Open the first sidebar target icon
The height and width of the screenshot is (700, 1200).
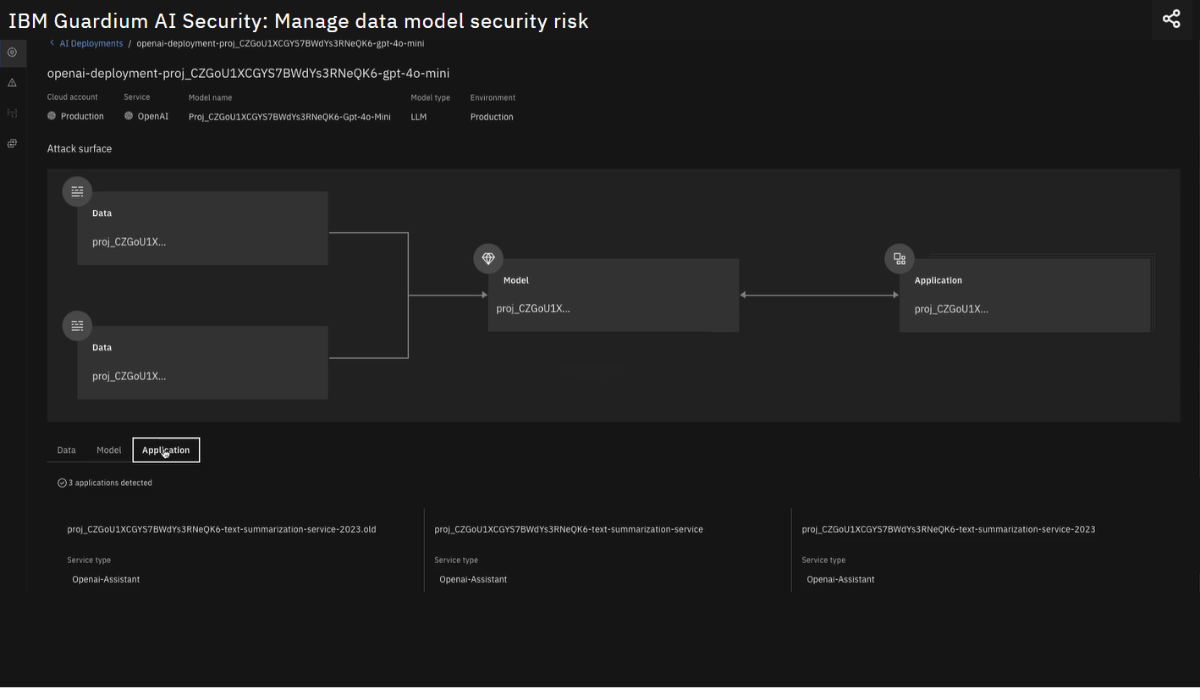click(x=12, y=52)
